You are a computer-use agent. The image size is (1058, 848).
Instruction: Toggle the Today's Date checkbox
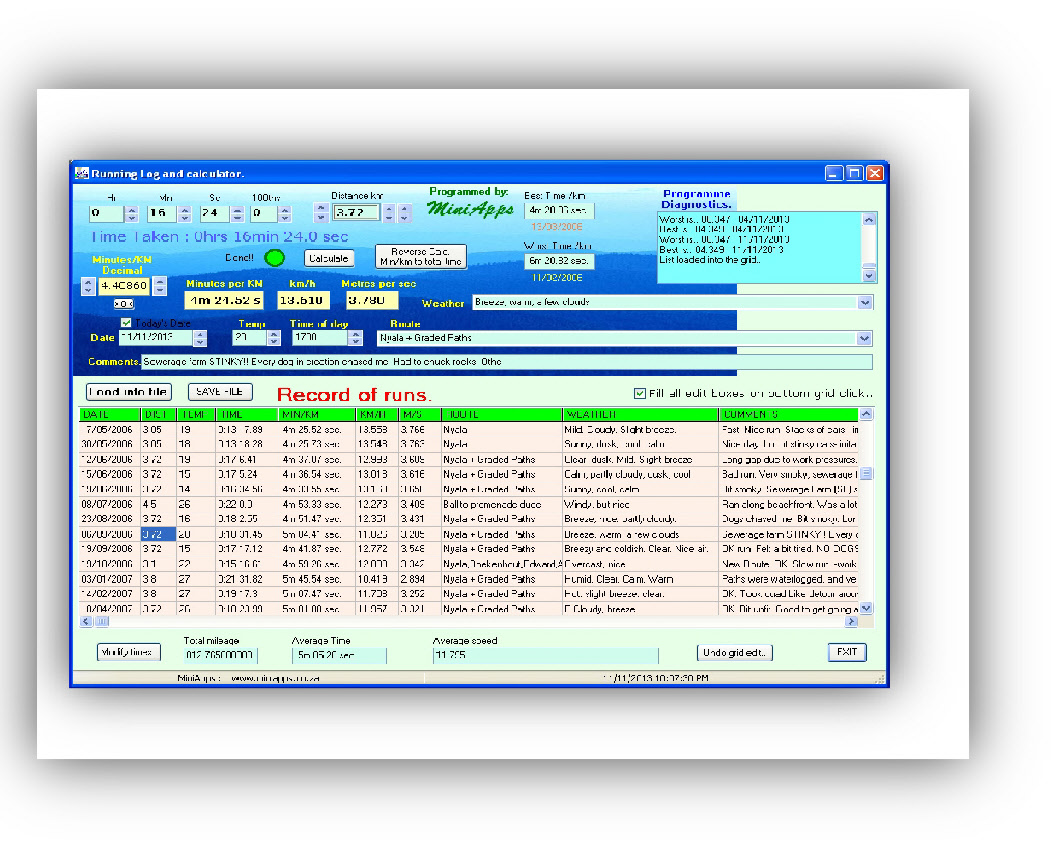point(126,323)
